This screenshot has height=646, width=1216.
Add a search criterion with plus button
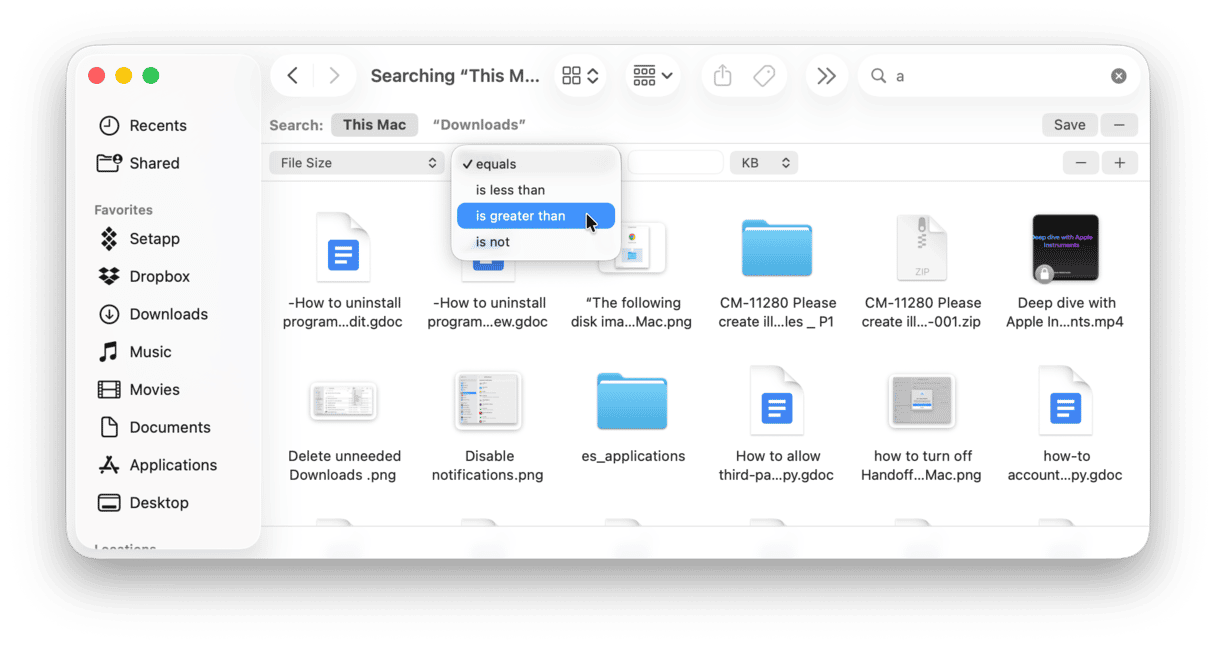(1119, 163)
